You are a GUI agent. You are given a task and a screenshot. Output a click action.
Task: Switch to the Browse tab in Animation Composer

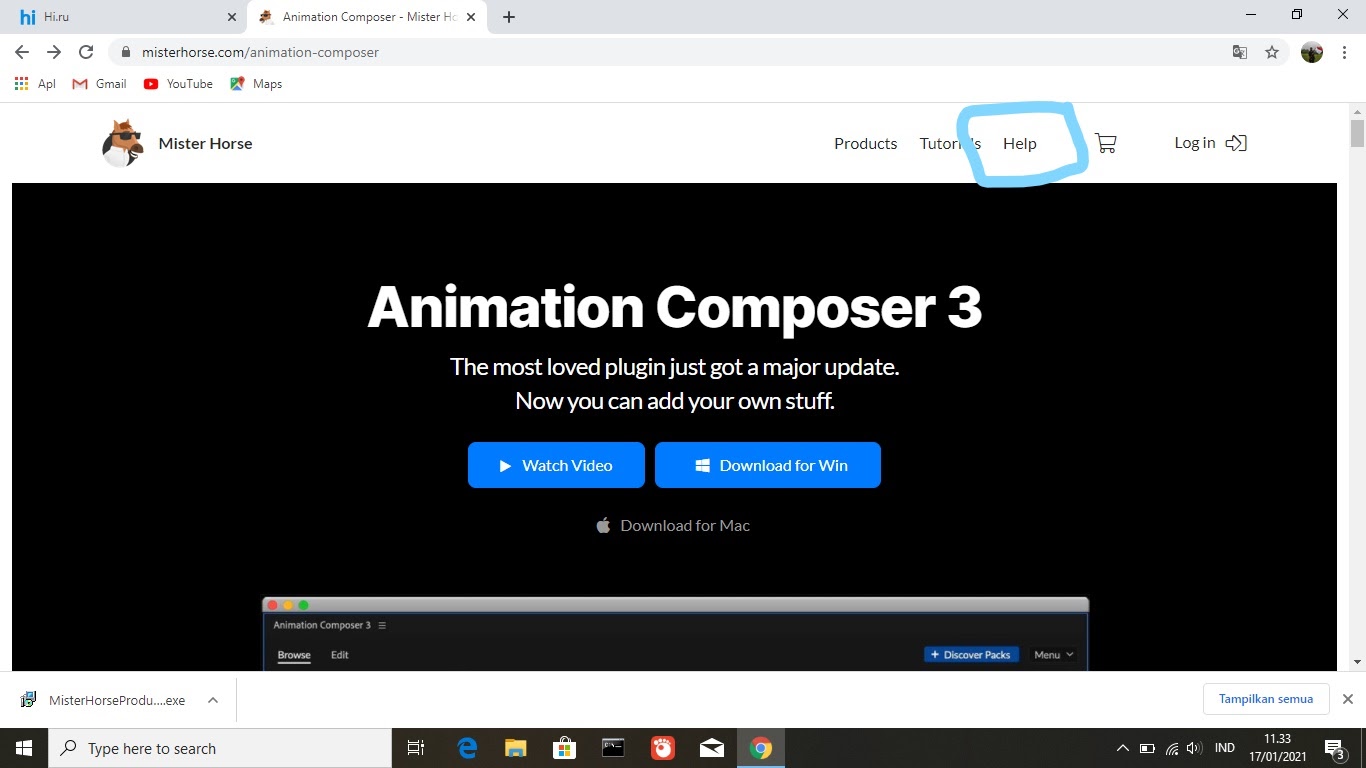[x=293, y=655]
